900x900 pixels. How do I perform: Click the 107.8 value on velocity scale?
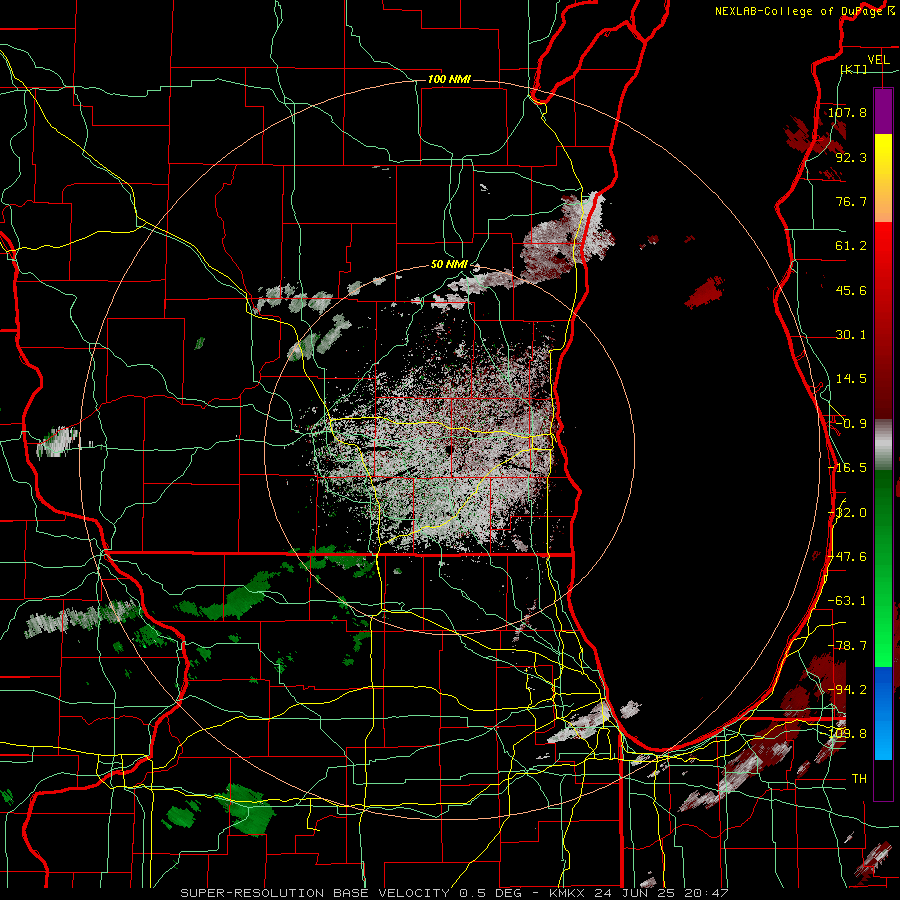847,112
